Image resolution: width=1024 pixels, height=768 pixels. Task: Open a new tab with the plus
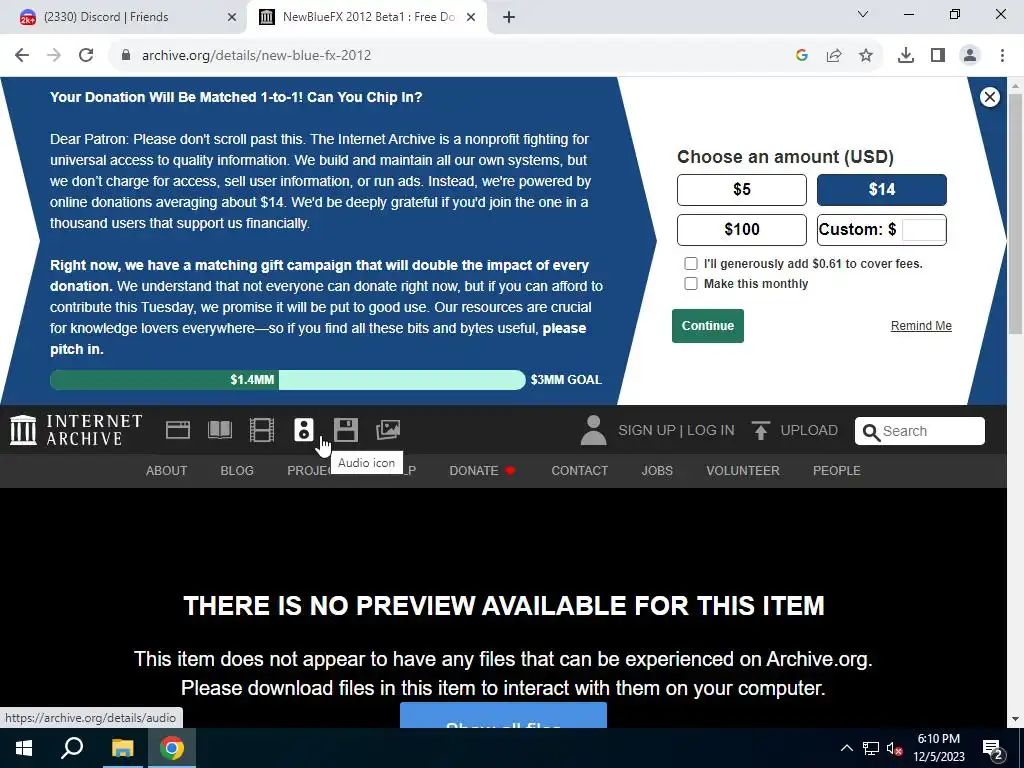[x=509, y=17]
